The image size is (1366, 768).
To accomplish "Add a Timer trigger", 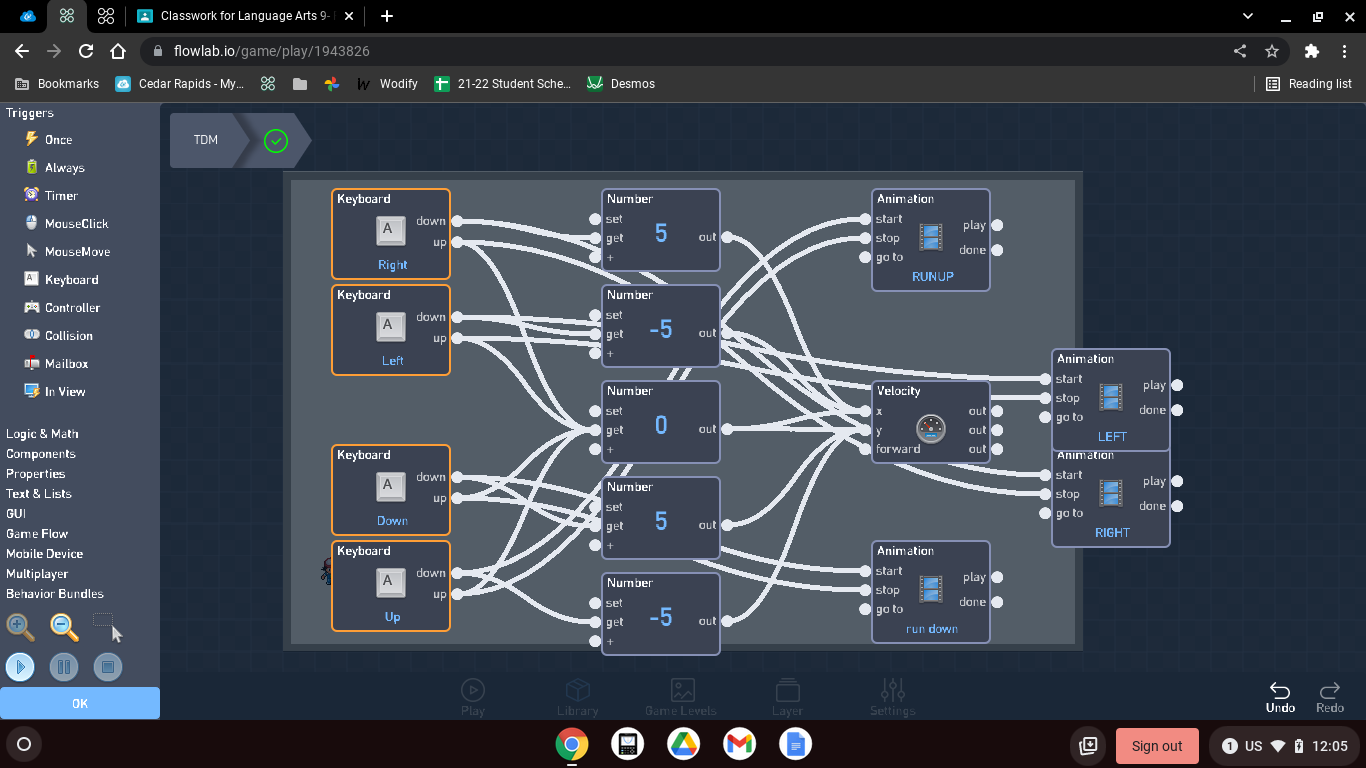I will 50,196.
